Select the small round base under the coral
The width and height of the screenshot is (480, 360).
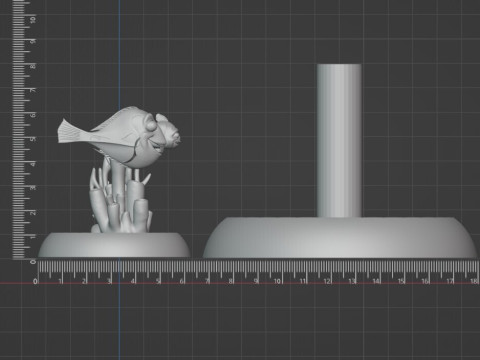[114, 245]
